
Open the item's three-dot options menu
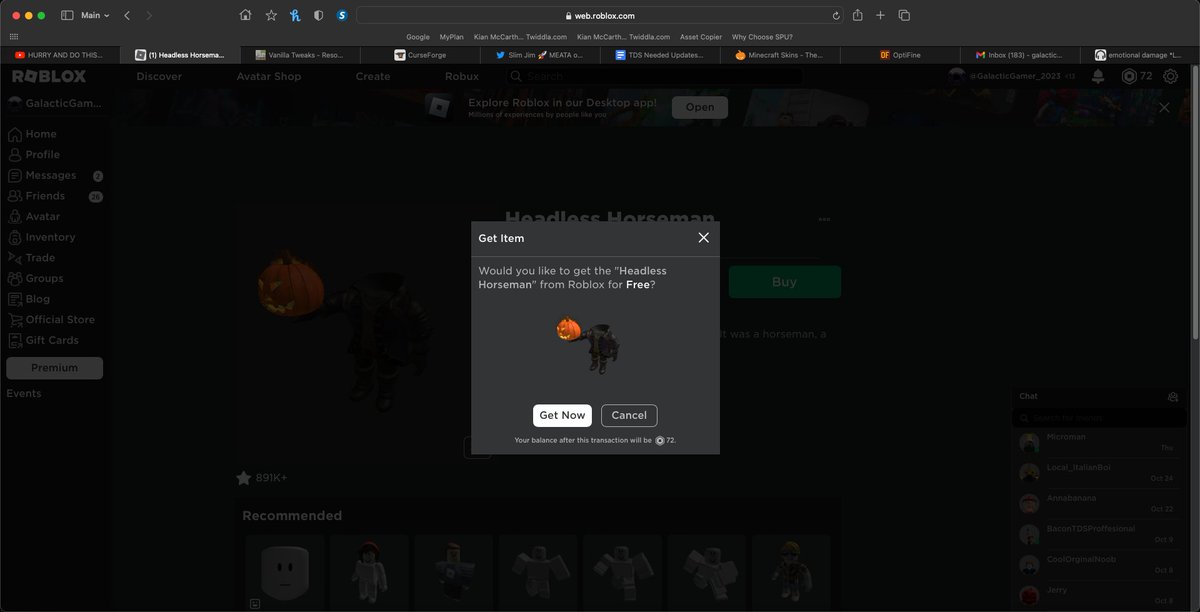(824, 219)
